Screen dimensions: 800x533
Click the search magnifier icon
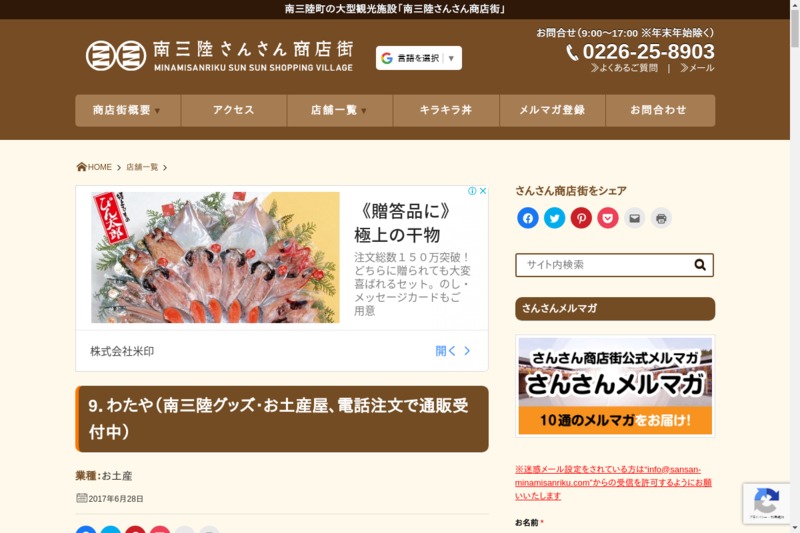click(700, 265)
